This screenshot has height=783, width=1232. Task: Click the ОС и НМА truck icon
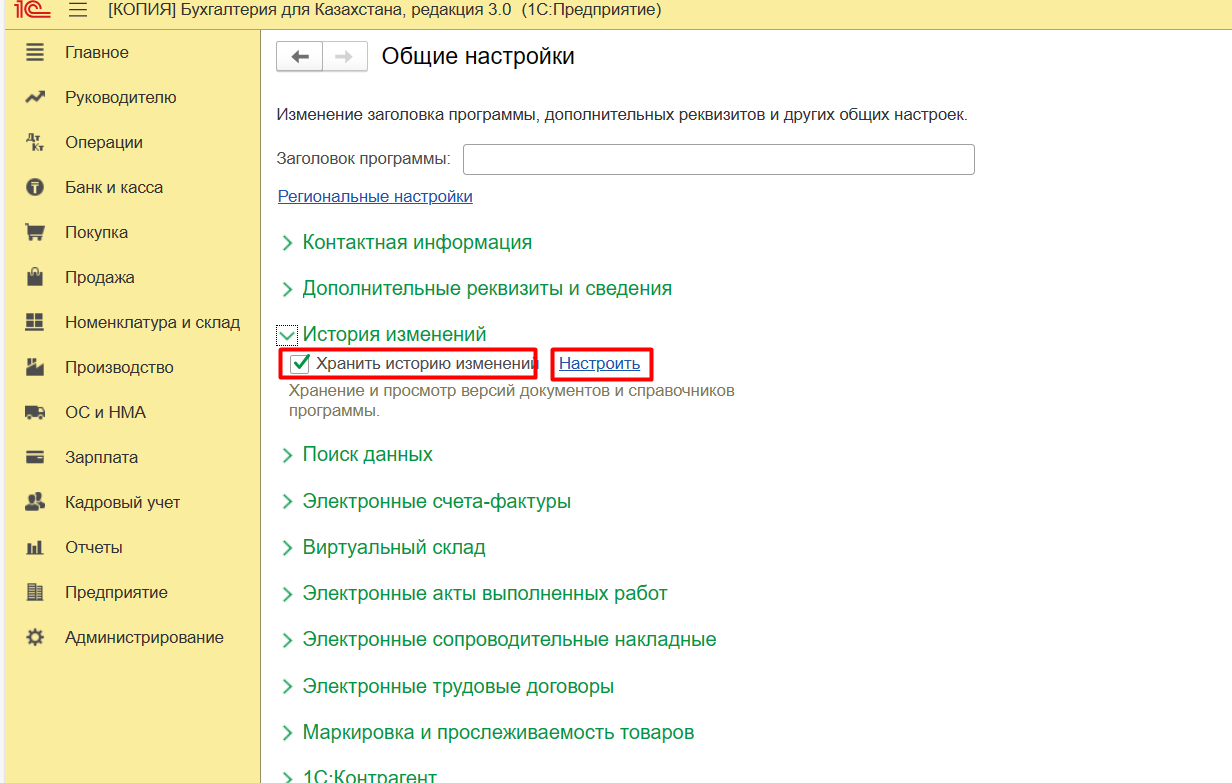point(35,412)
